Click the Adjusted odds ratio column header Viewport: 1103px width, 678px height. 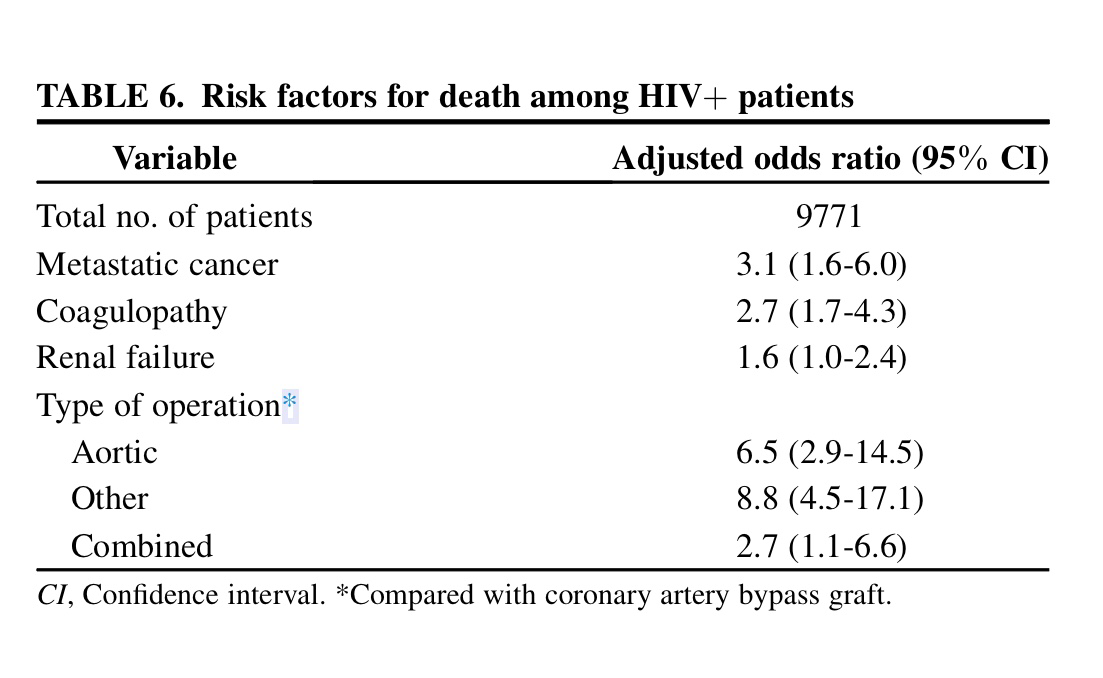829,159
